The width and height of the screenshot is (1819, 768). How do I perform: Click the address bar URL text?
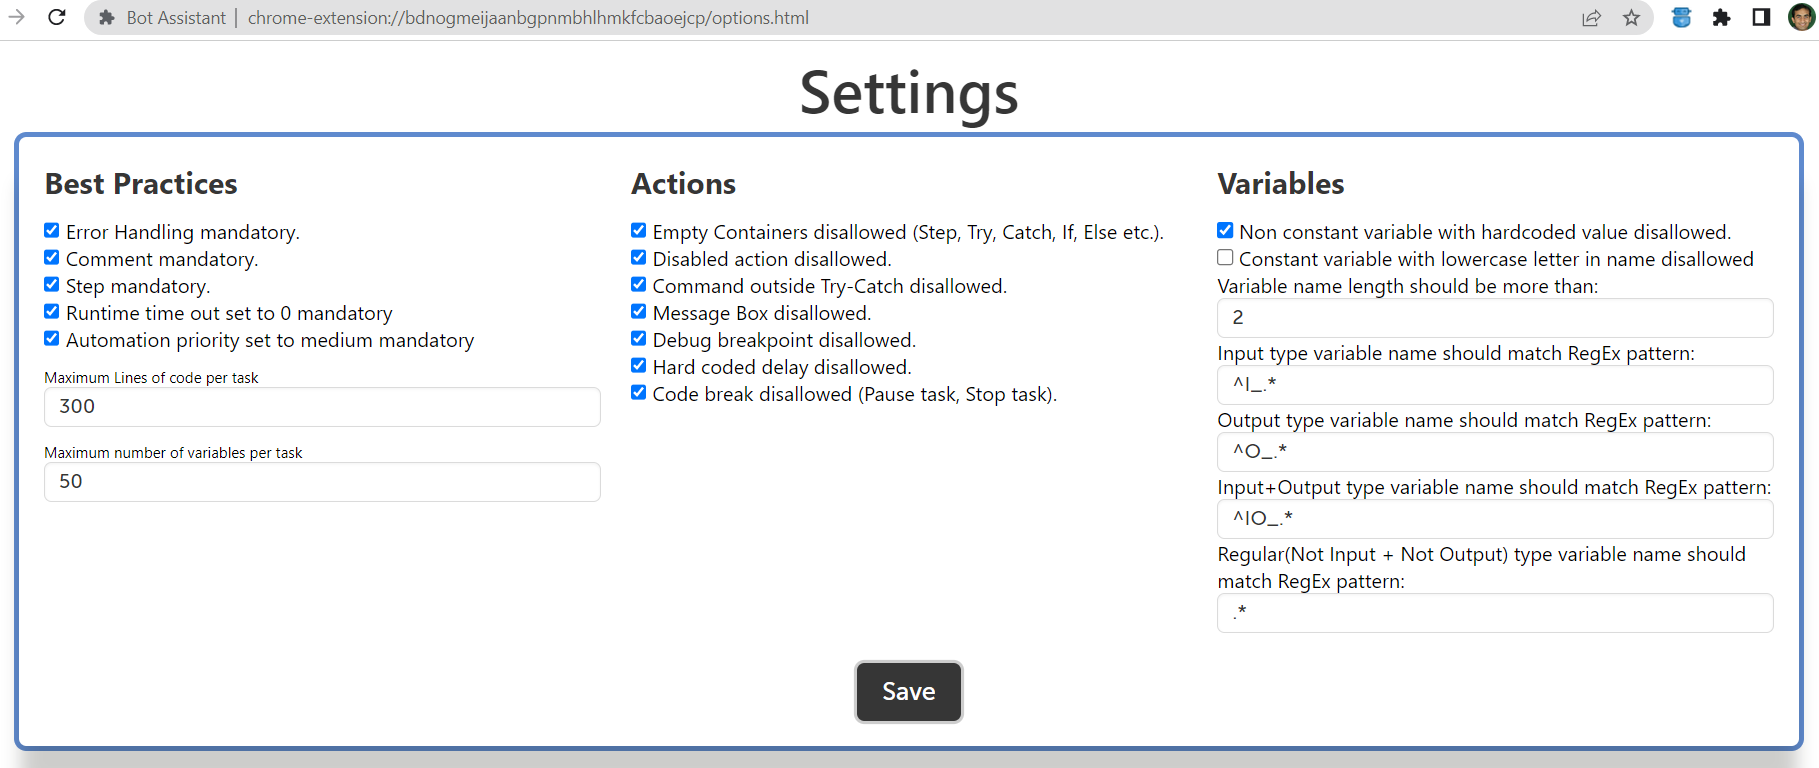528,18
